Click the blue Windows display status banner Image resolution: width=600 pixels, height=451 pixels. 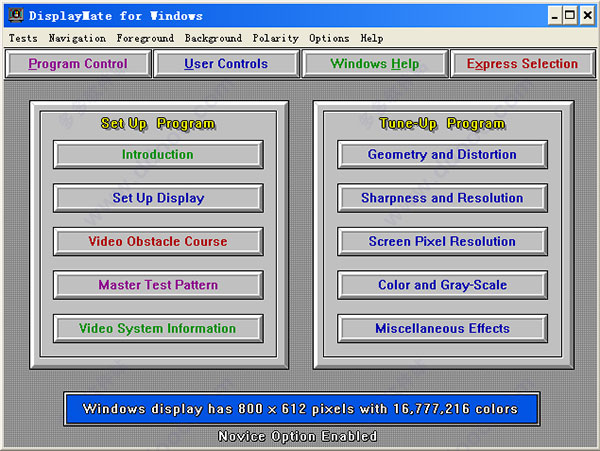[x=302, y=409]
